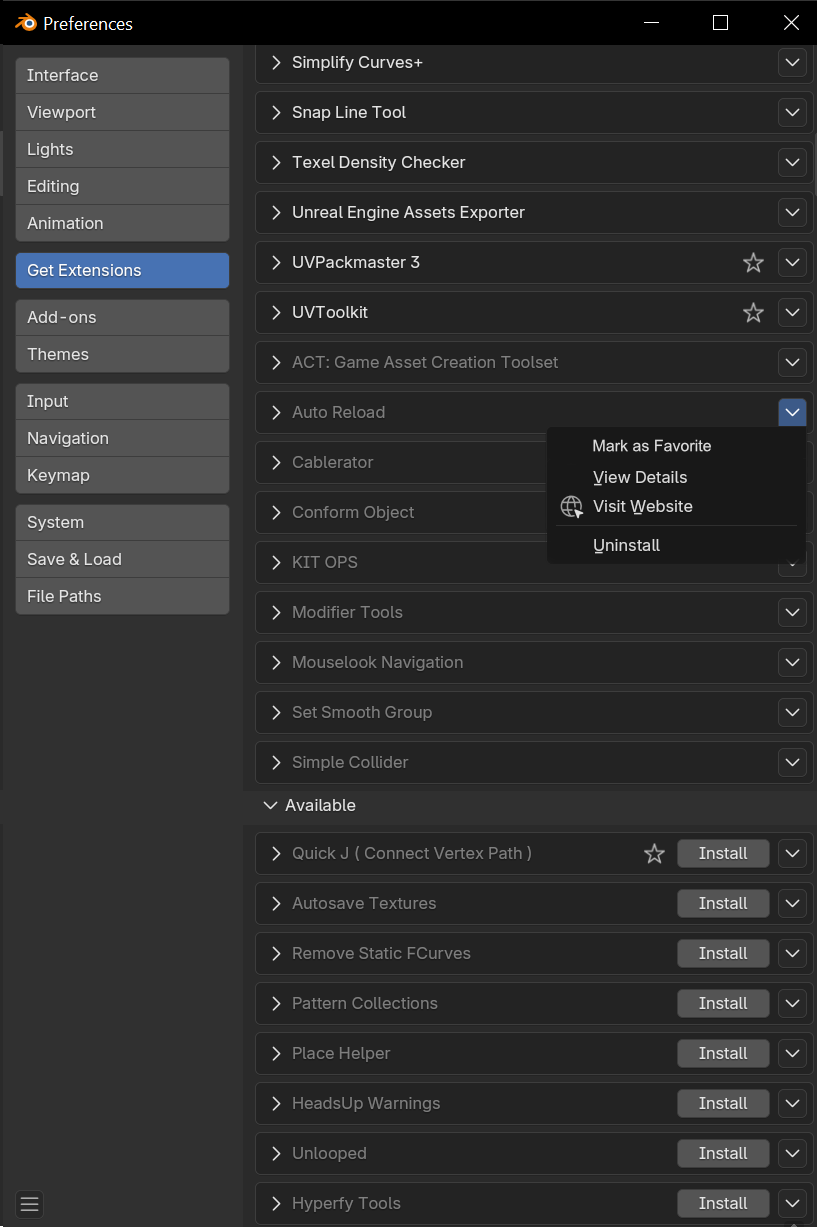The image size is (817, 1227).
Task: Click the star icon on UVPackmaster 3
Action: pos(753,262)
